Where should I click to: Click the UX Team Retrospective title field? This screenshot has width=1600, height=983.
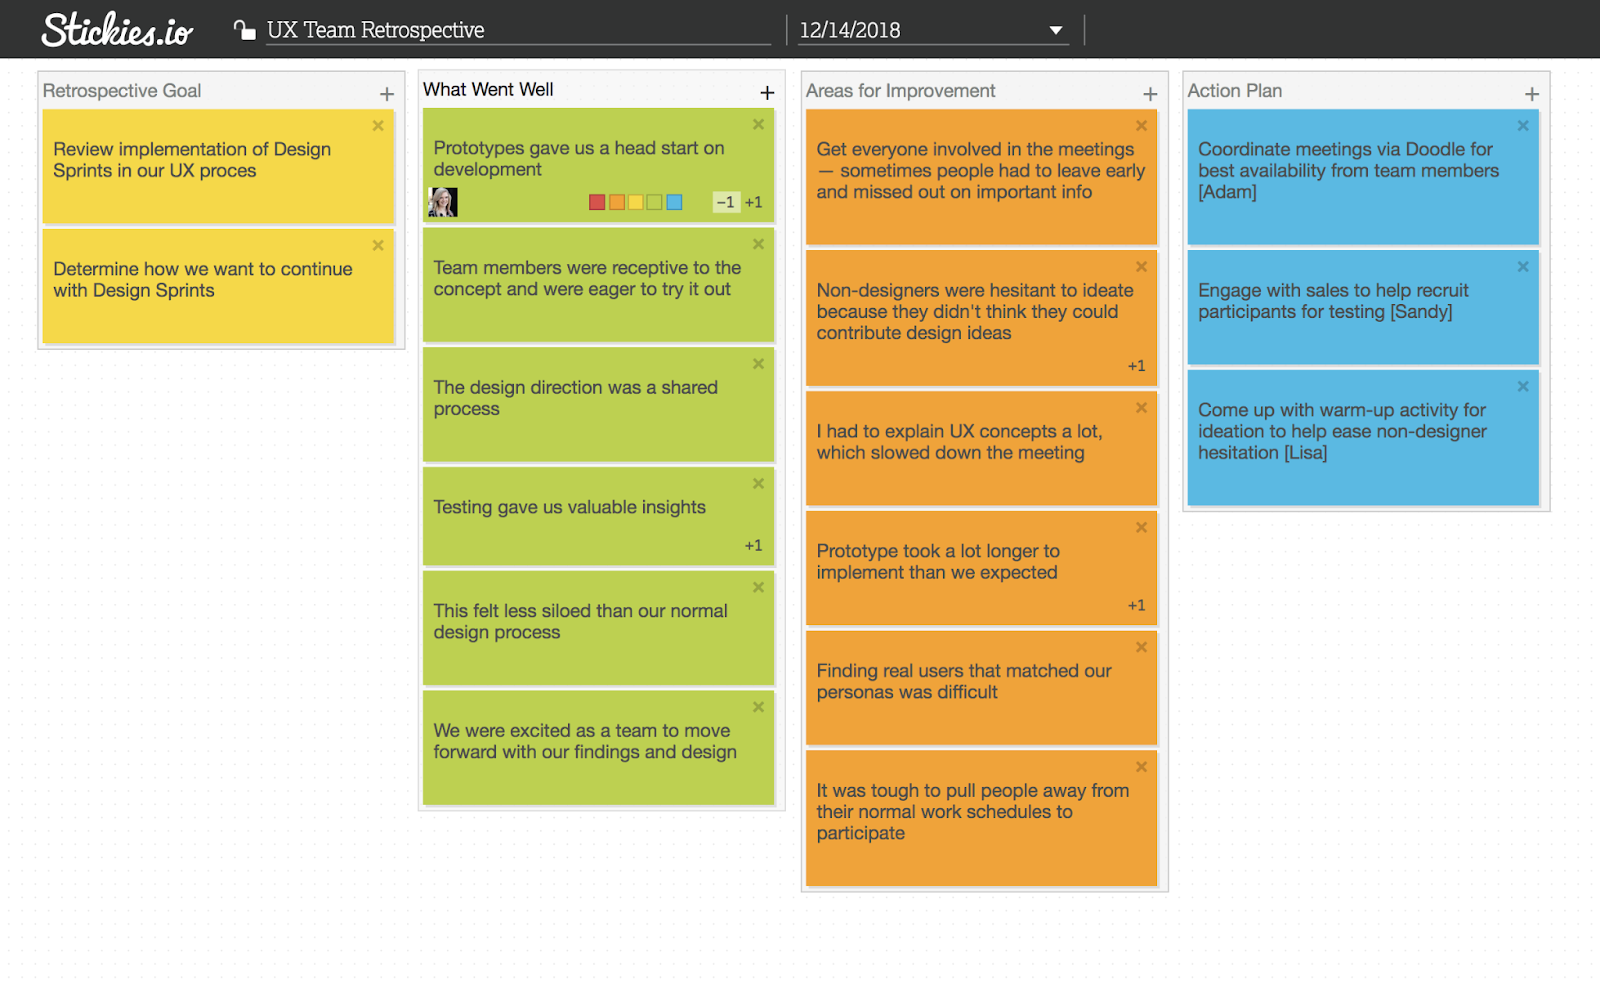400,30
